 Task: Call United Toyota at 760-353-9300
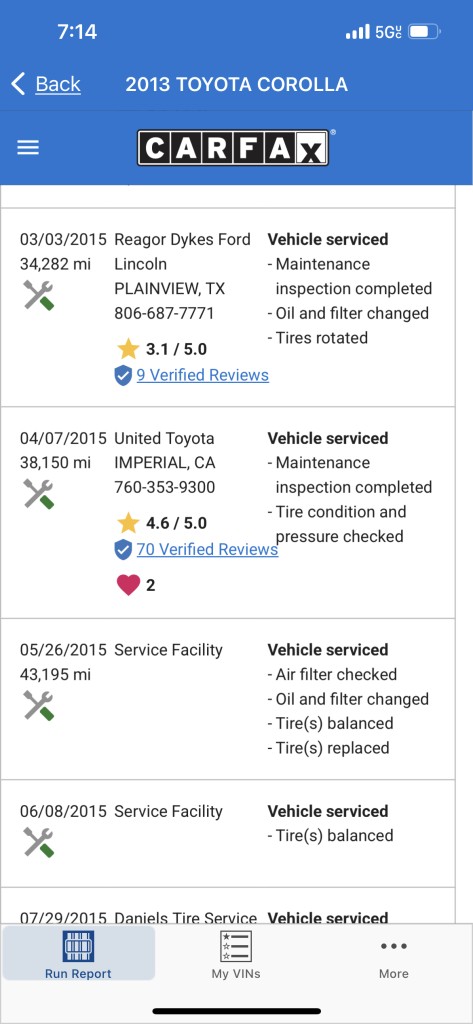(x=165, y=487)
